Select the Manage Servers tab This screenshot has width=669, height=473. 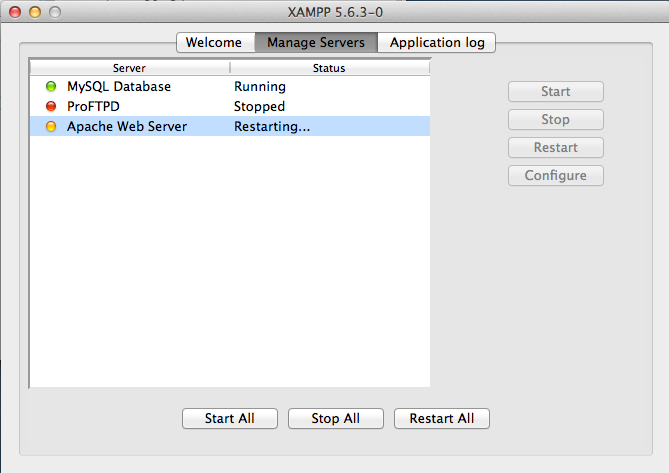(x=316, y=42)
